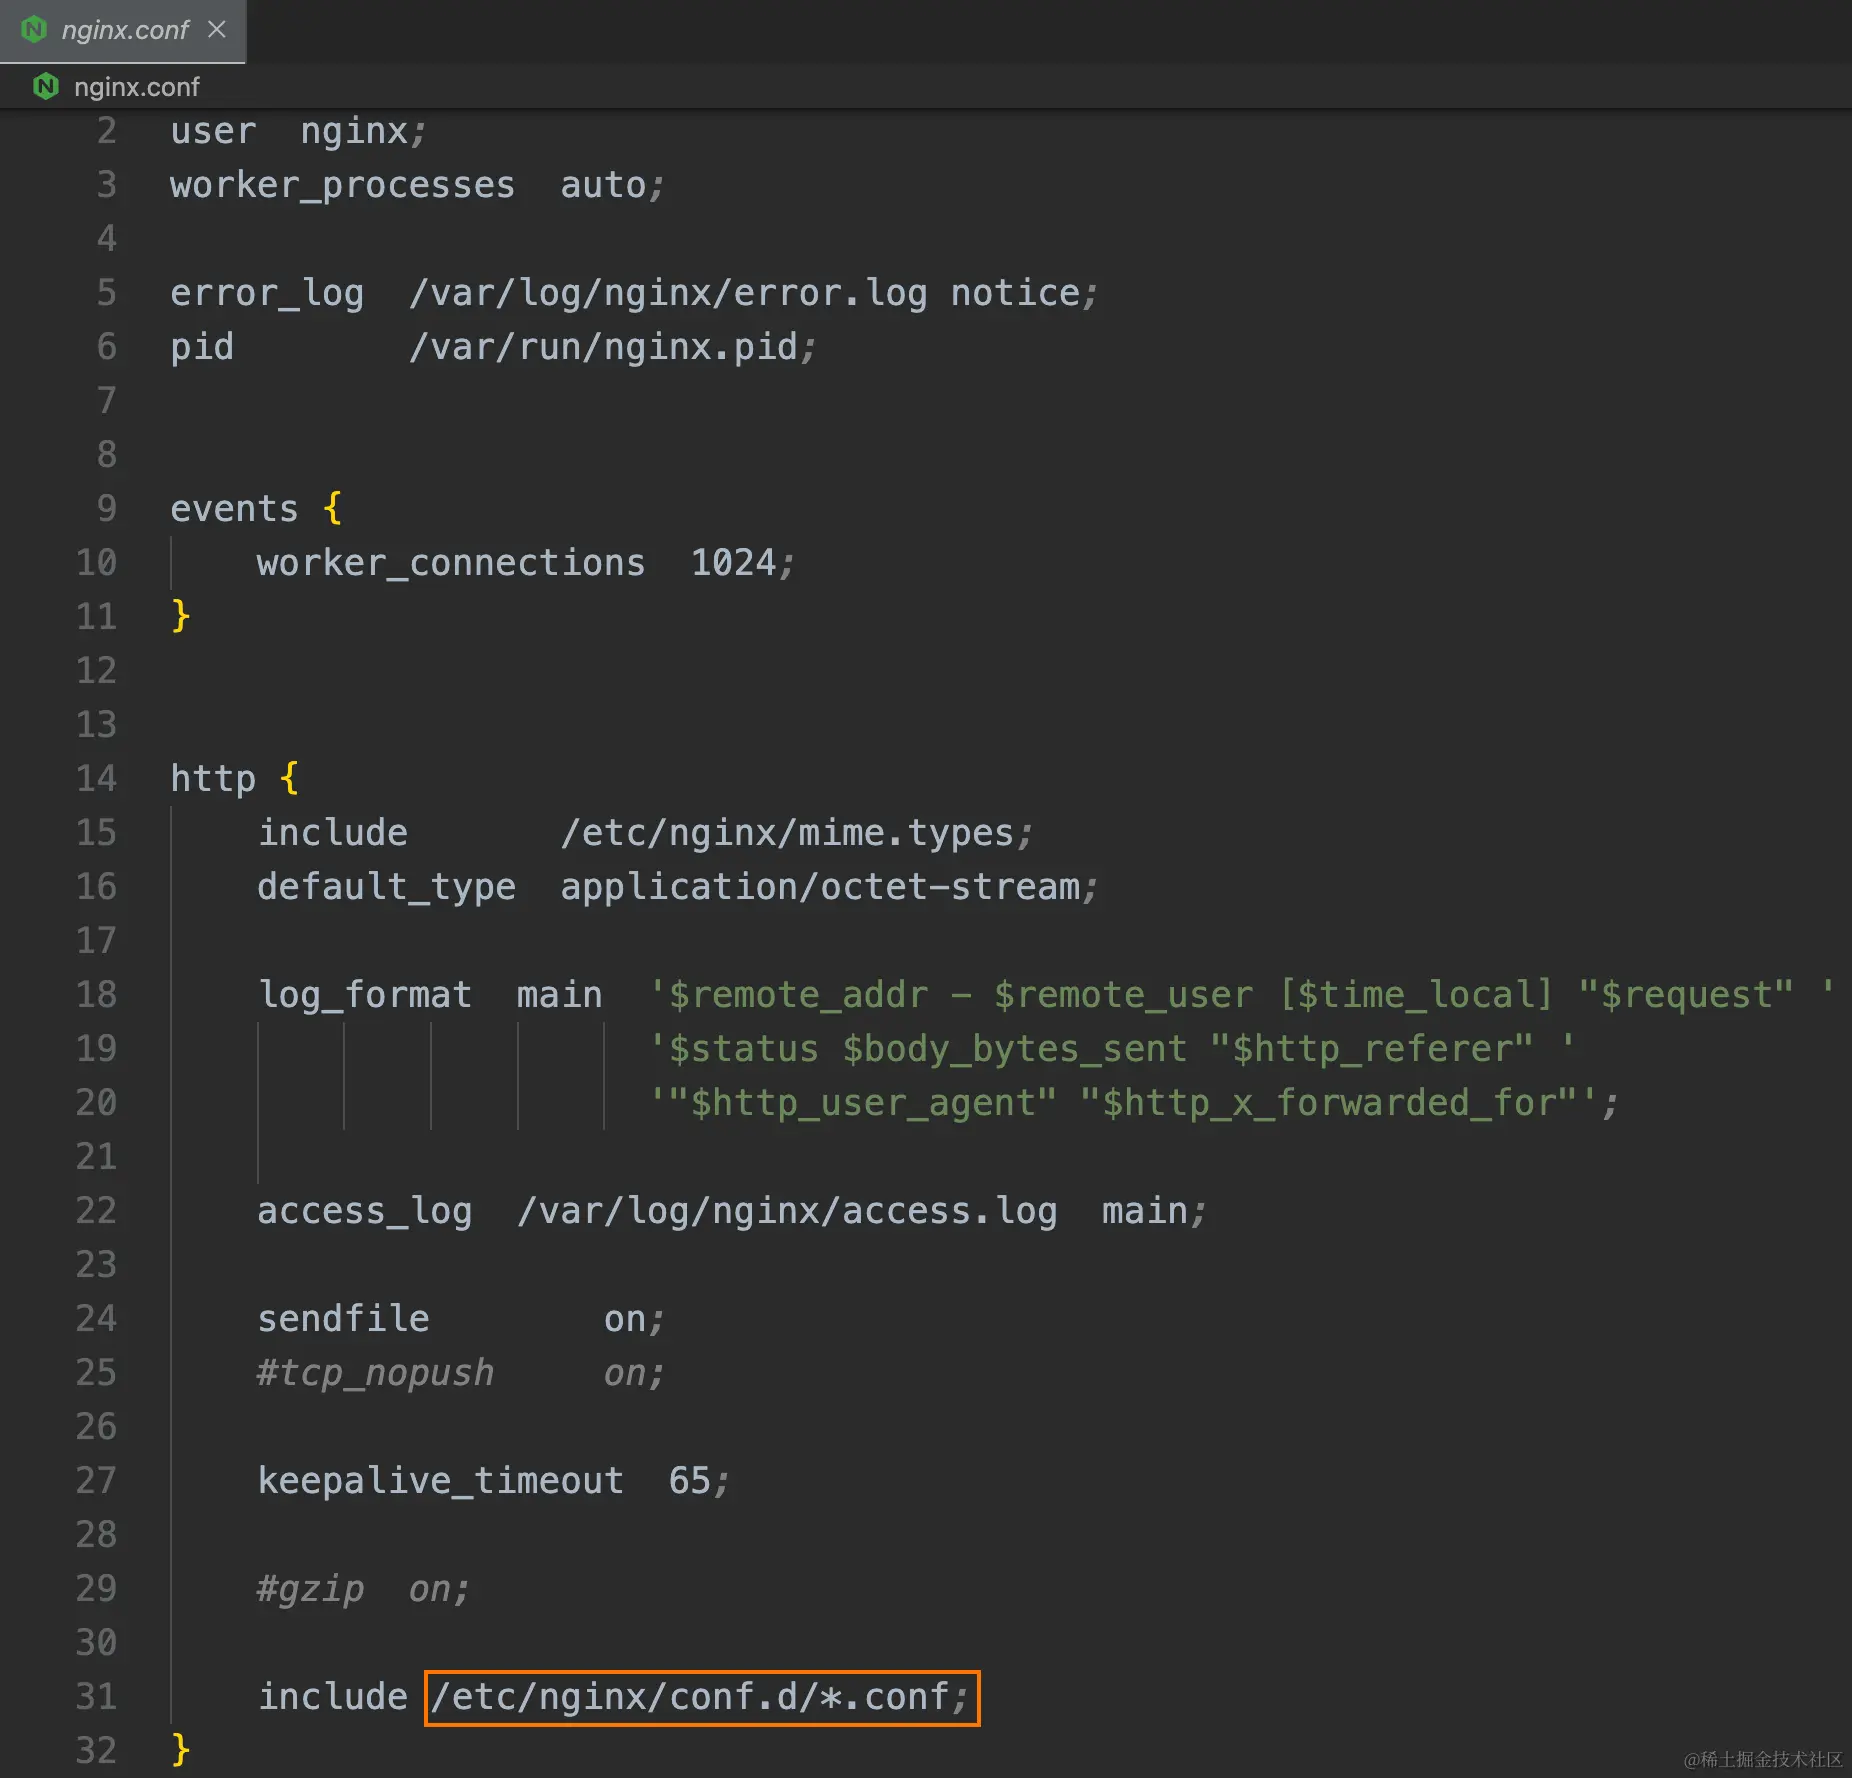Viewport: 1852px width, 1778px height.
Task: Click the 'sendfile' directive
Action: 343,1319
